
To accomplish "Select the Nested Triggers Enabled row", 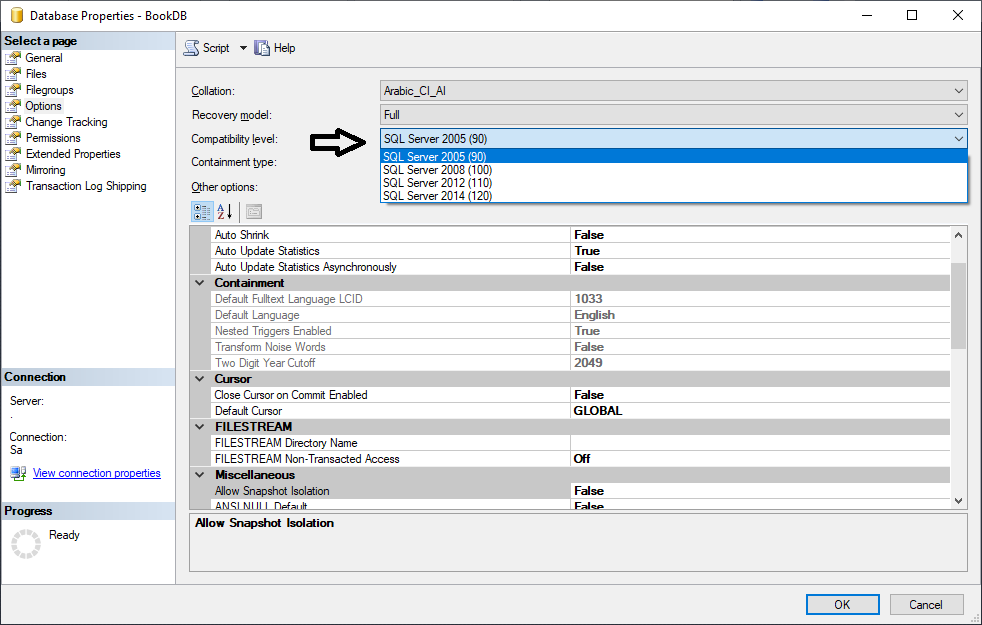I will pyautogui.click(x=581, y=331).
